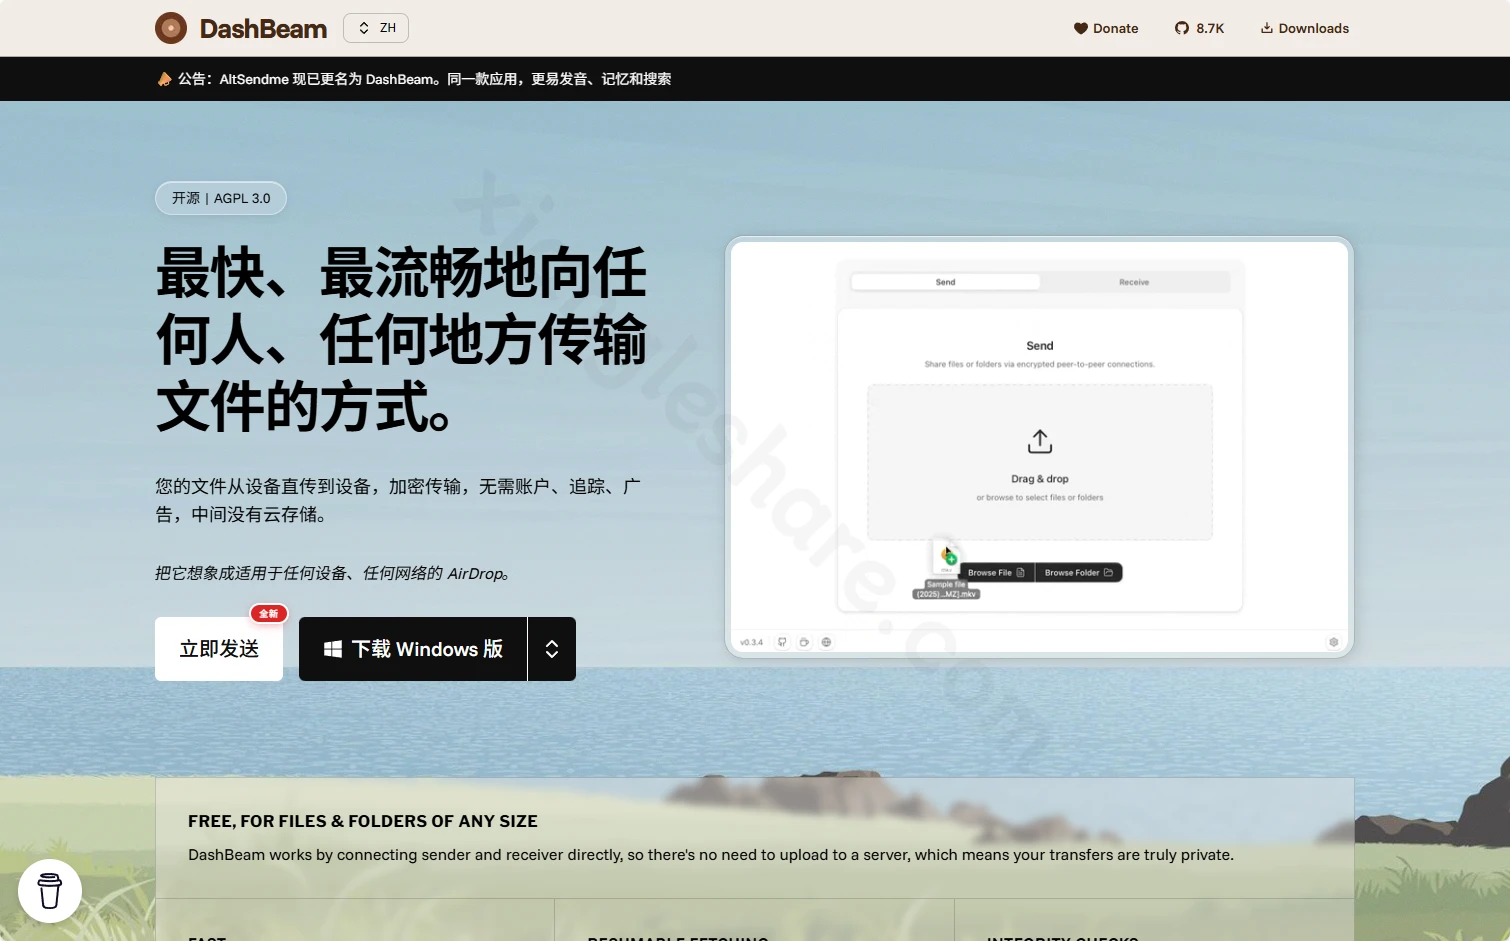This screenshot has height=941, width=1510.
Task: Click the v0.3.4 version label
Action: tap(751, 642)
